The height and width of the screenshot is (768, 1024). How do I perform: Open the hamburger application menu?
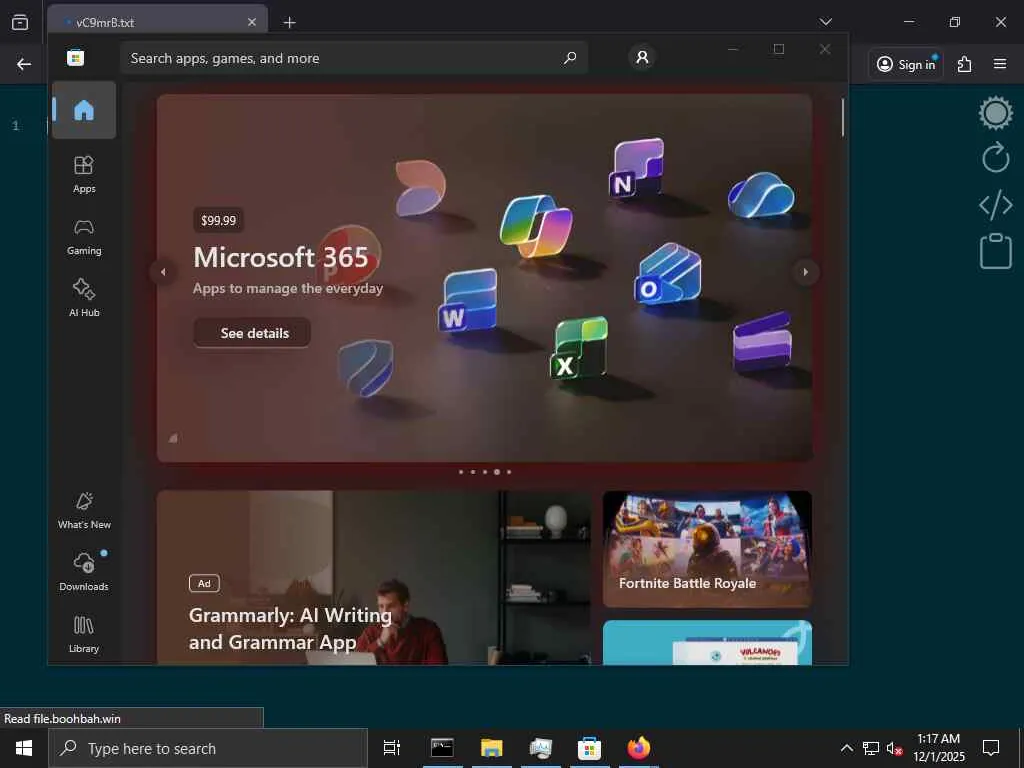[x=1000, y=63]
